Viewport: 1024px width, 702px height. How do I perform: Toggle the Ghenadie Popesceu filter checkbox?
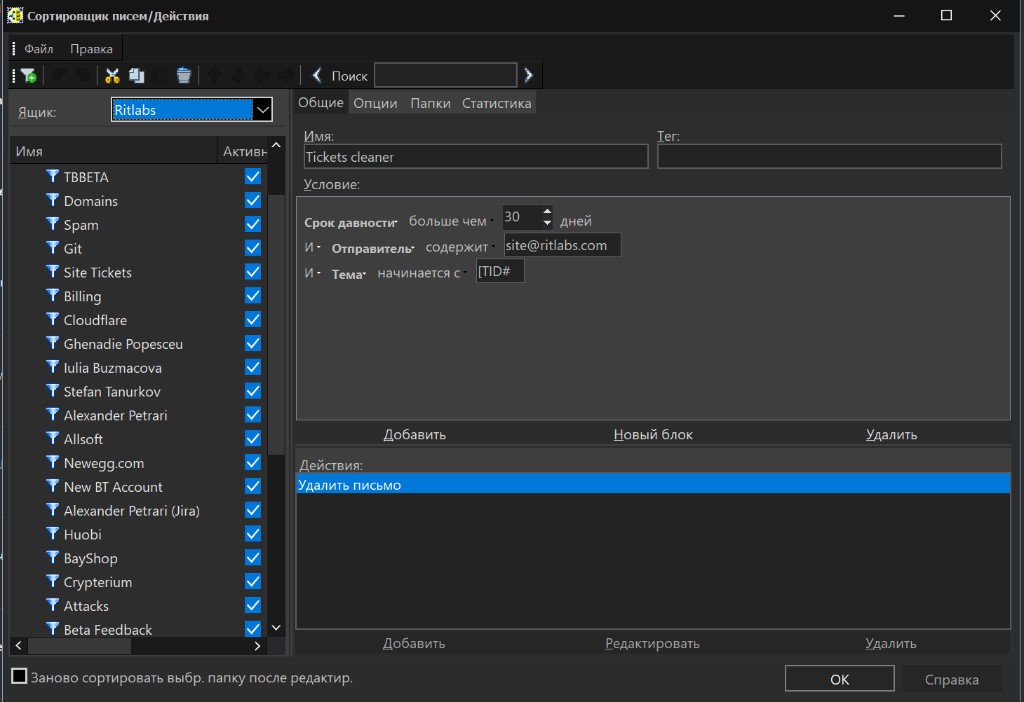click(253, 343)
